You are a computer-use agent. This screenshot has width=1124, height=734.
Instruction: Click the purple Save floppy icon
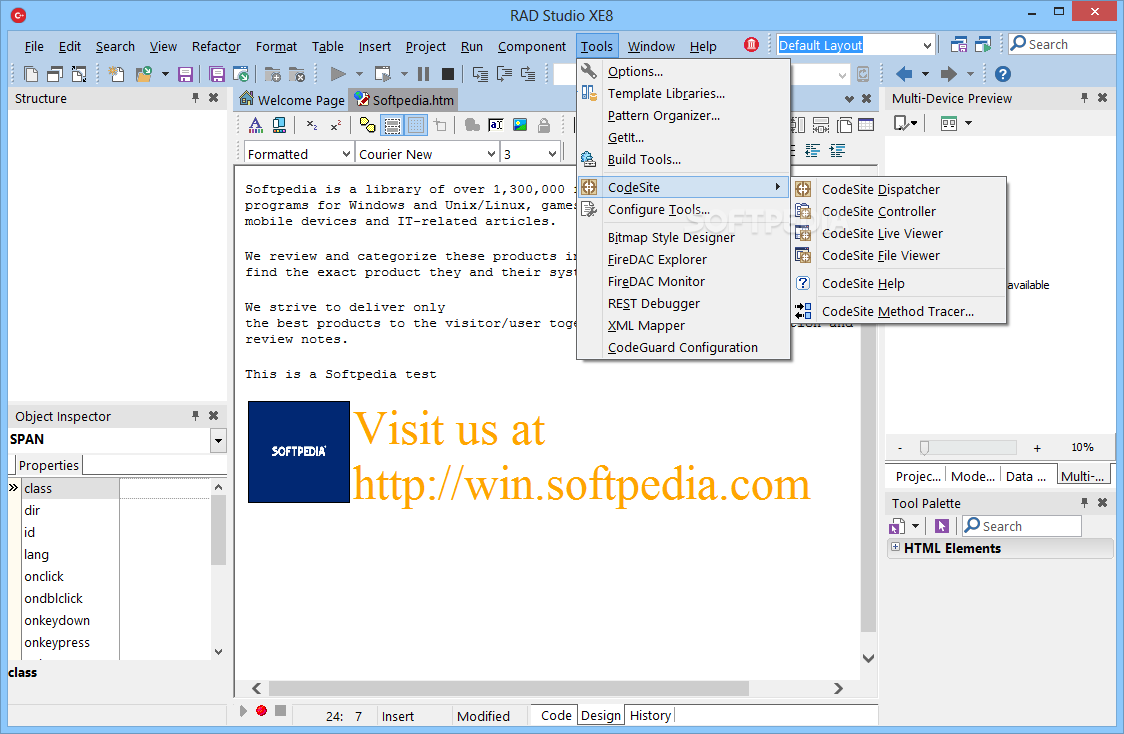coord(186,74)
